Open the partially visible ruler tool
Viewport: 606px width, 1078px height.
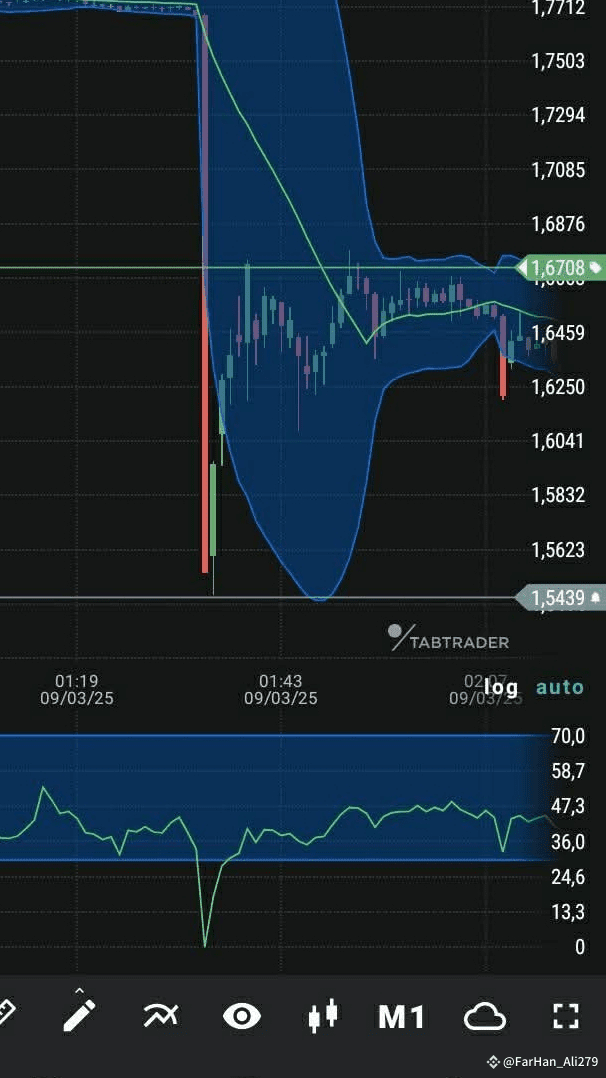tap(7, 1013)
